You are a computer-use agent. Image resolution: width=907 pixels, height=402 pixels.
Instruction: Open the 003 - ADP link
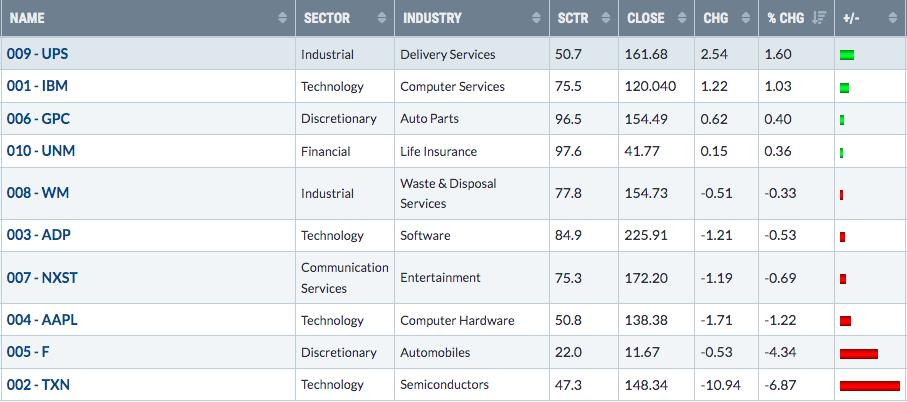tap(39, 235)
